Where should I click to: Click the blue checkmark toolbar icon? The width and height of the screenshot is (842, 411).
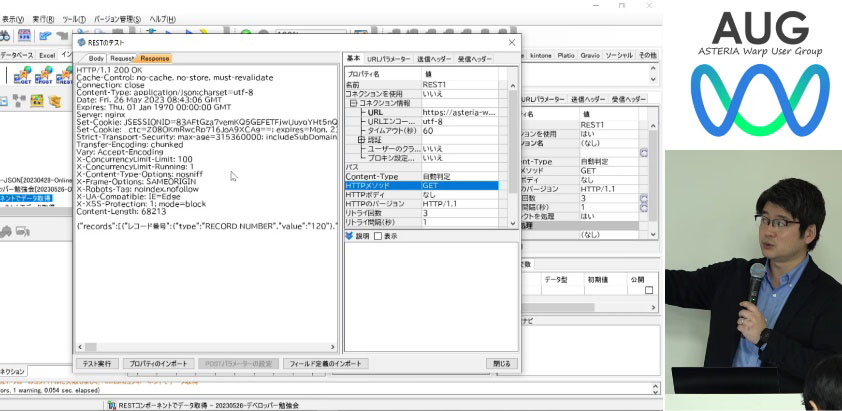pyautogui.click(x=45, y=36)
